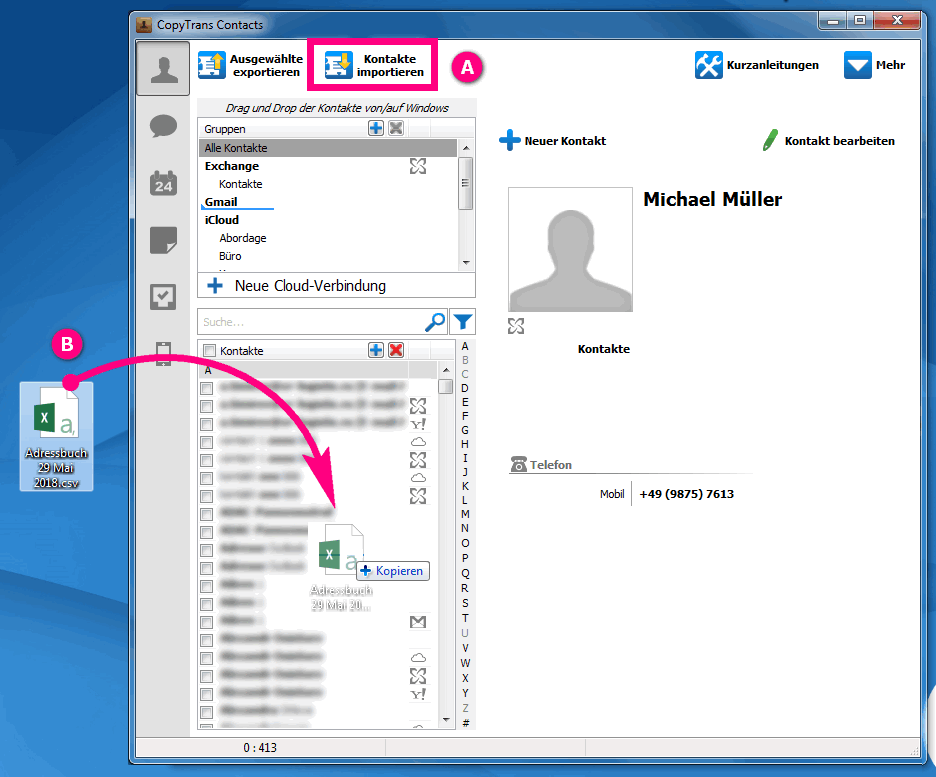Click Kontakt bearbeiten button

click(x=829, y=141)
